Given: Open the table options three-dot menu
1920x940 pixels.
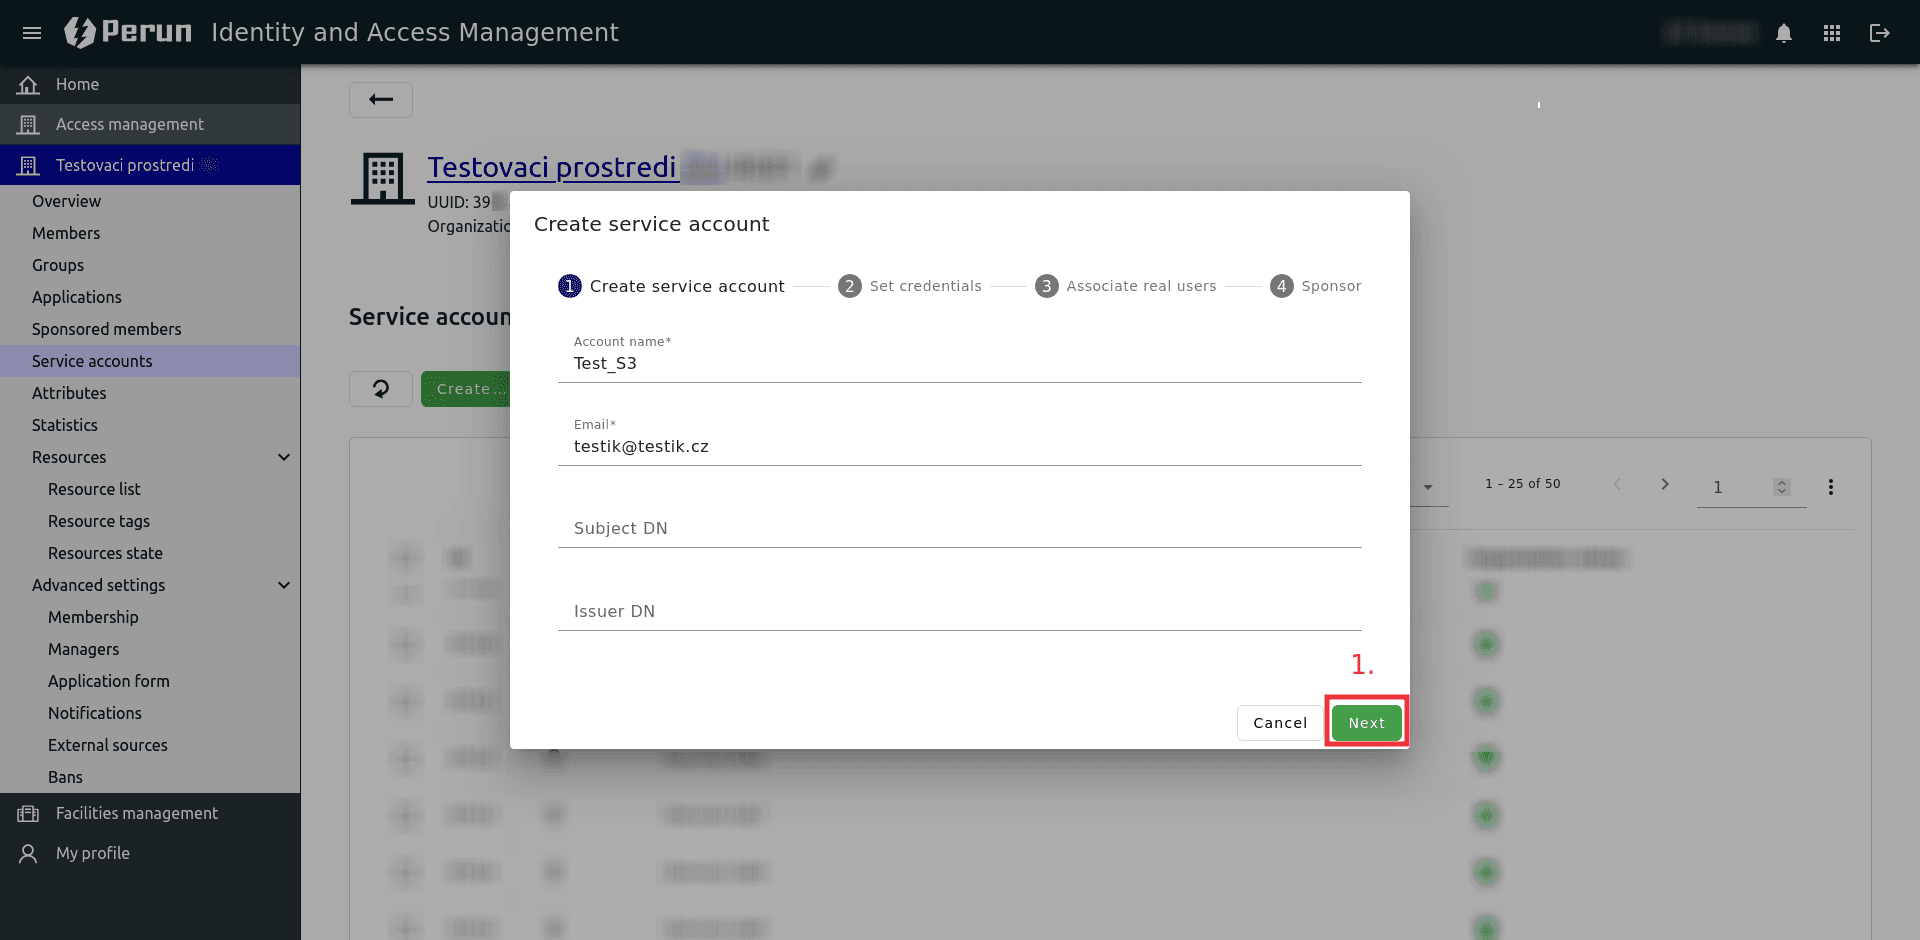Looking at the screenshot, I should pyautogui.click(x=1831, y=487).
